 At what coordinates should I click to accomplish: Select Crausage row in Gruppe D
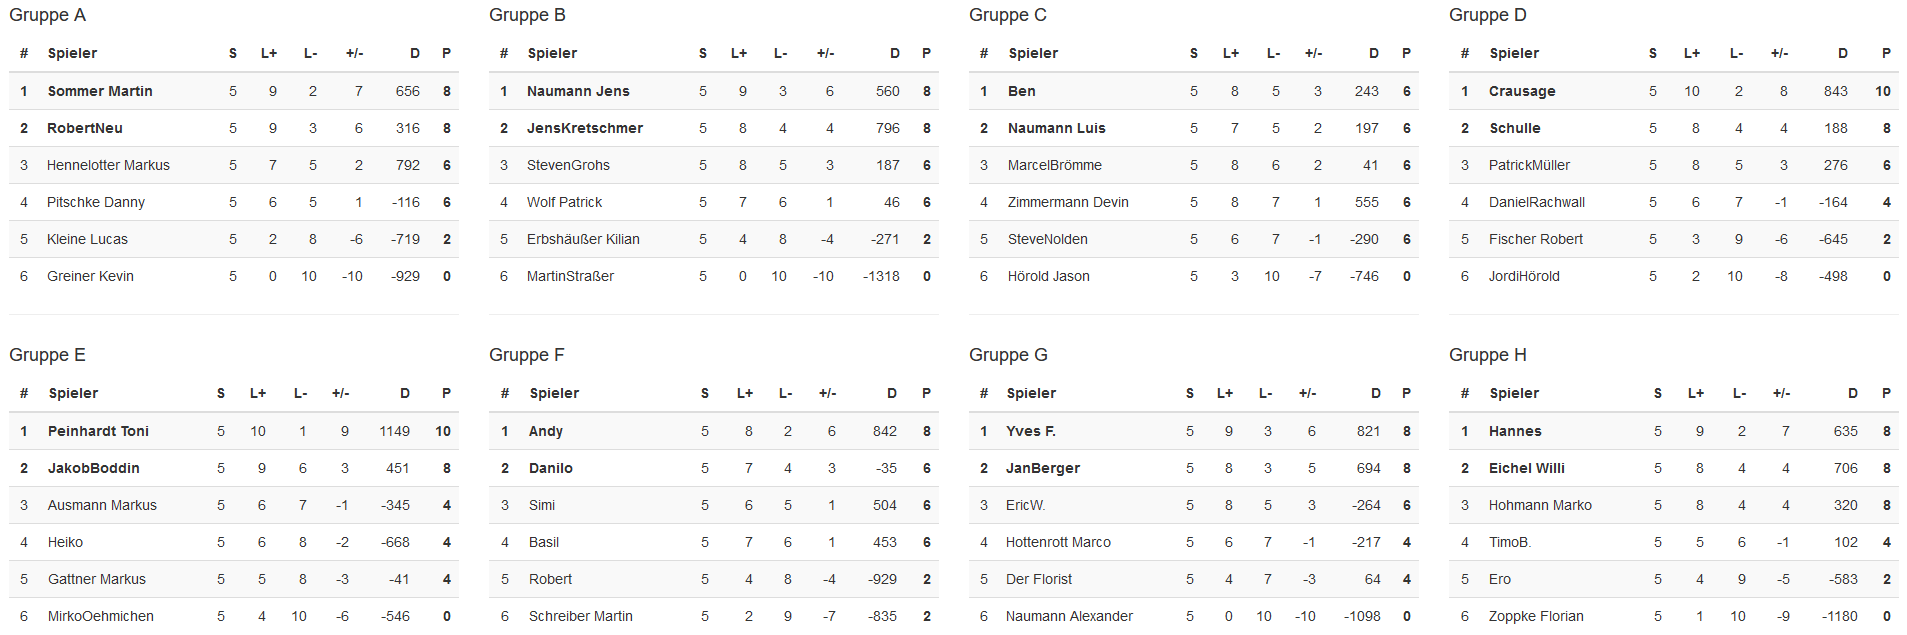(x=1673, y=91)
